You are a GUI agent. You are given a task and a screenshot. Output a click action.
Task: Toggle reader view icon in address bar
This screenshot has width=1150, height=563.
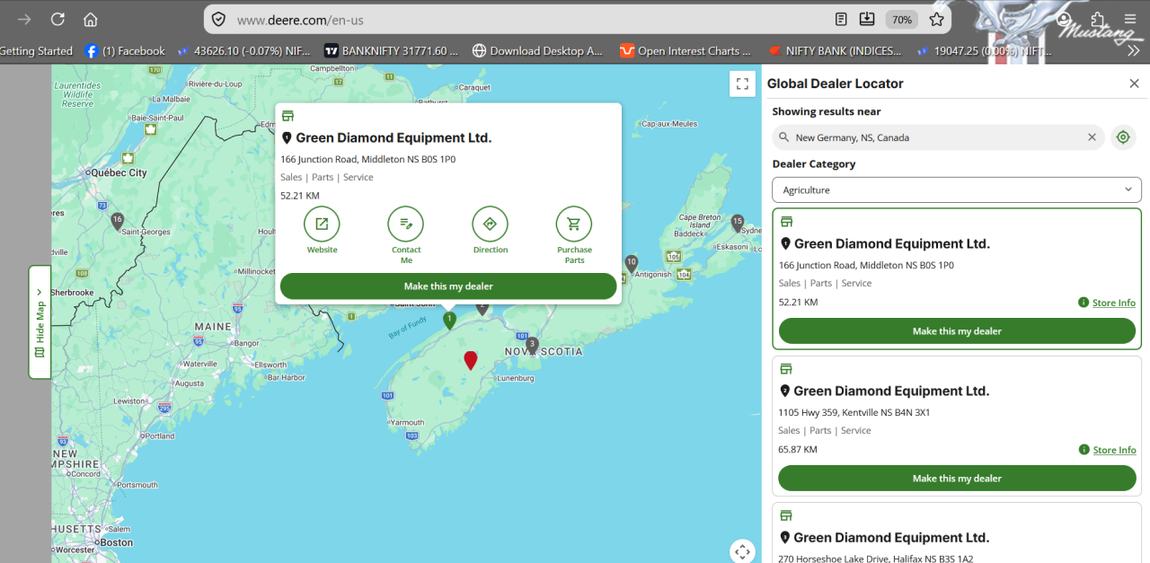pyautogui.click(x=841, y=20)
